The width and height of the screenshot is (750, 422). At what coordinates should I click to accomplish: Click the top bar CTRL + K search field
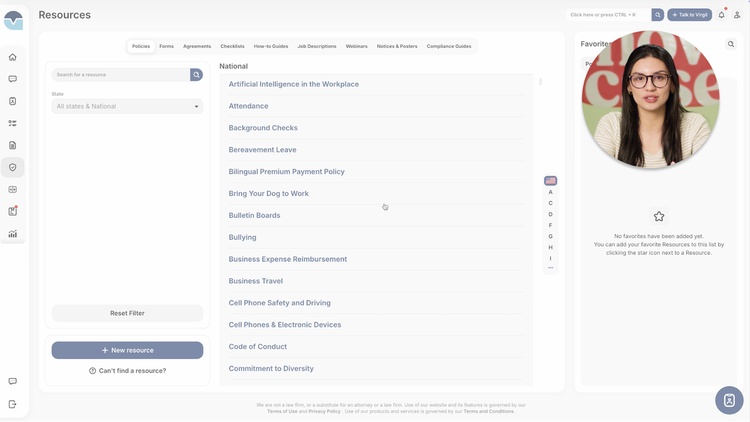tap(608, 15)
